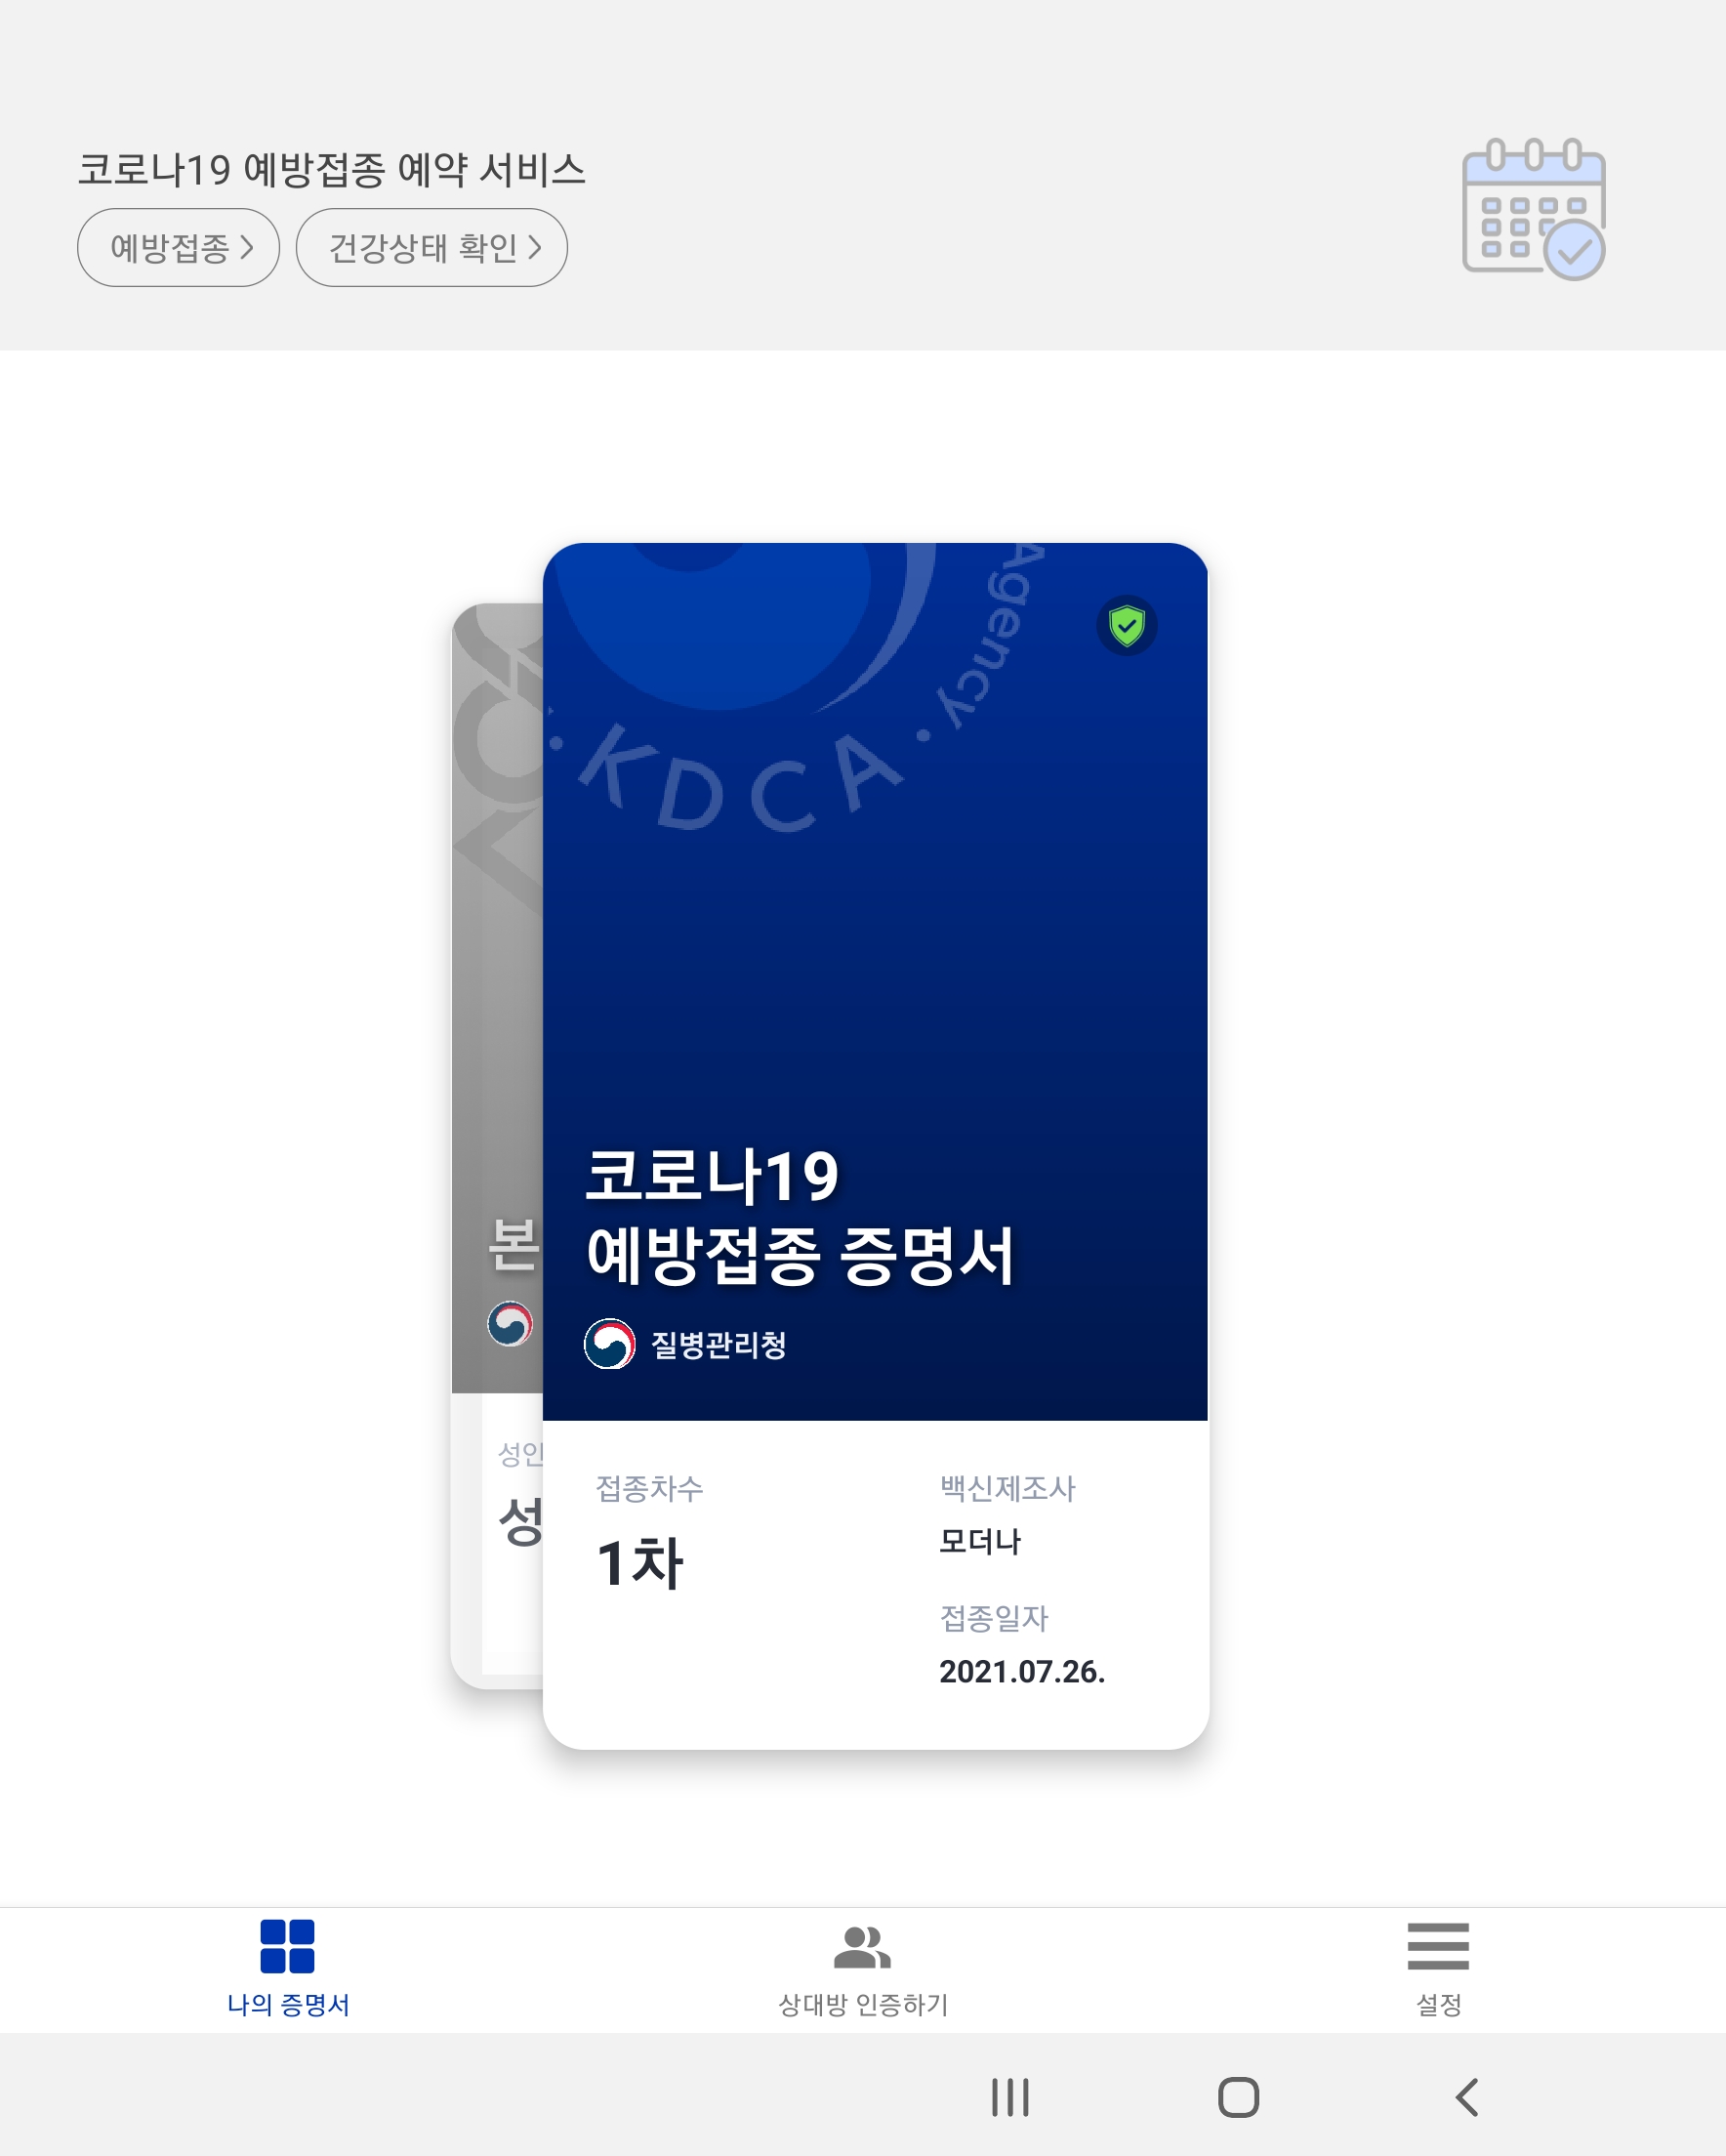Tap the 1차 dose count text
The height and width of the screenshot is (2156, 1726).
click(640, 1562)
